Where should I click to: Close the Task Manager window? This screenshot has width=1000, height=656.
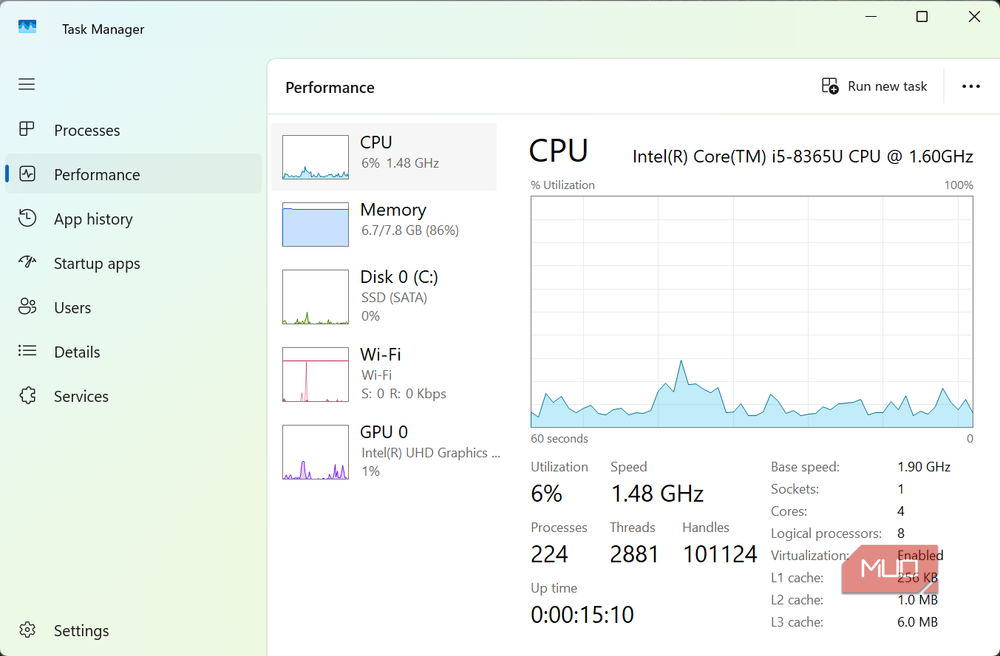(974, 17)
